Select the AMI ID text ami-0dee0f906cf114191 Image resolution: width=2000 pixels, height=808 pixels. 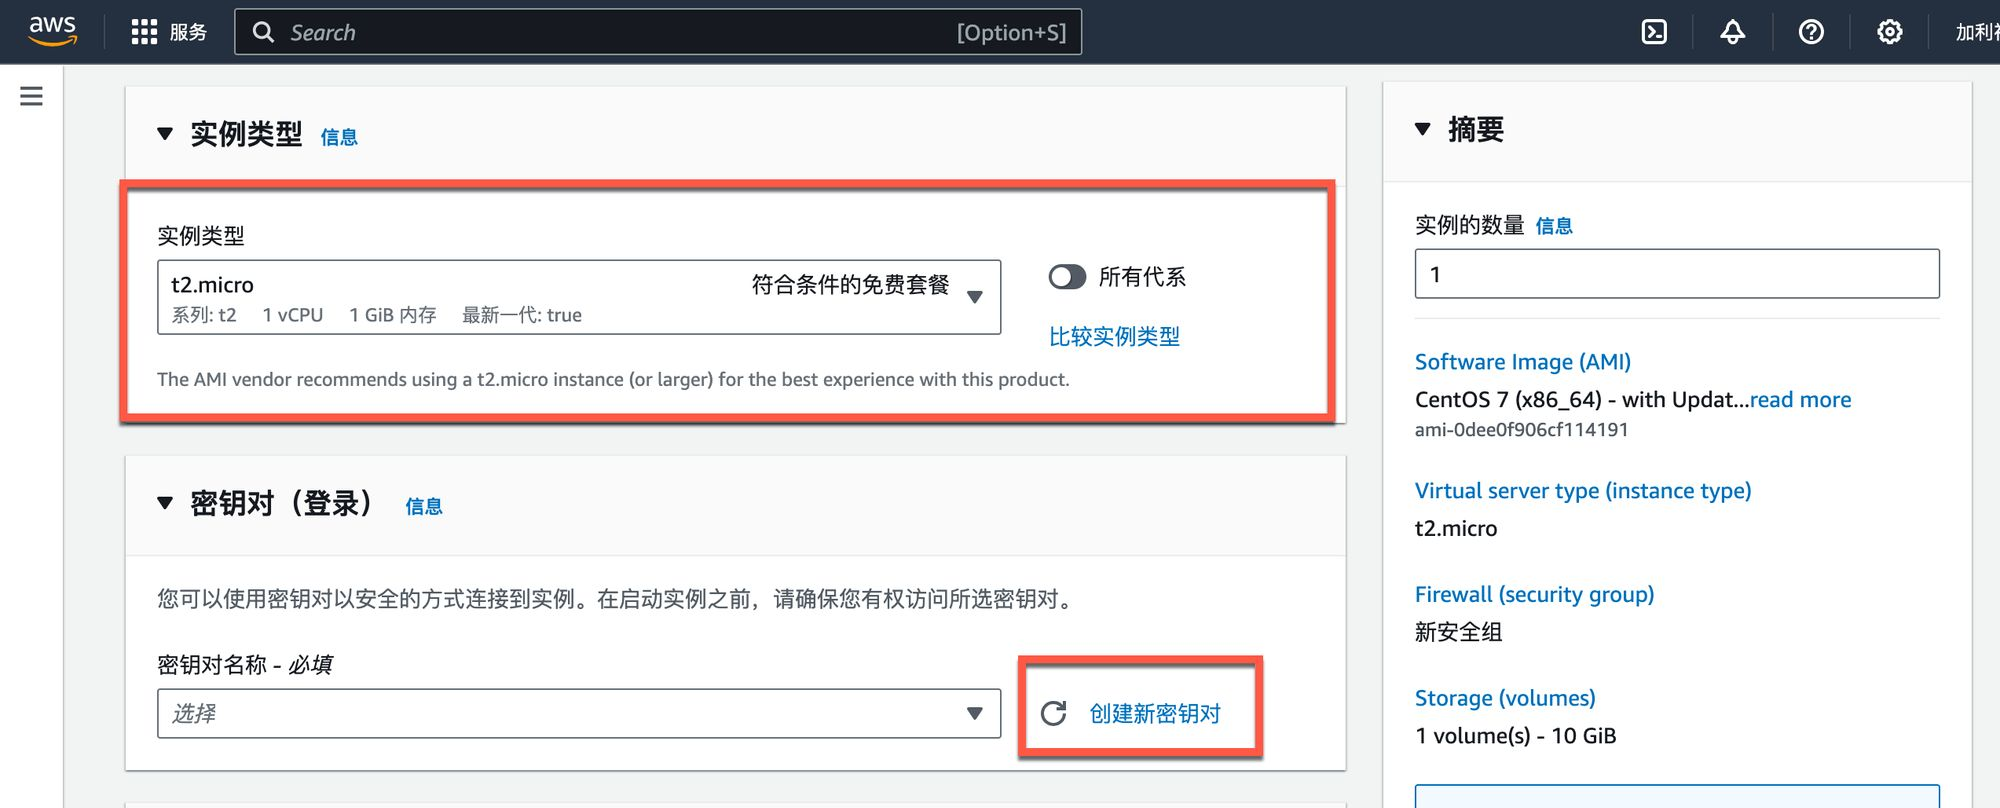1522,430
